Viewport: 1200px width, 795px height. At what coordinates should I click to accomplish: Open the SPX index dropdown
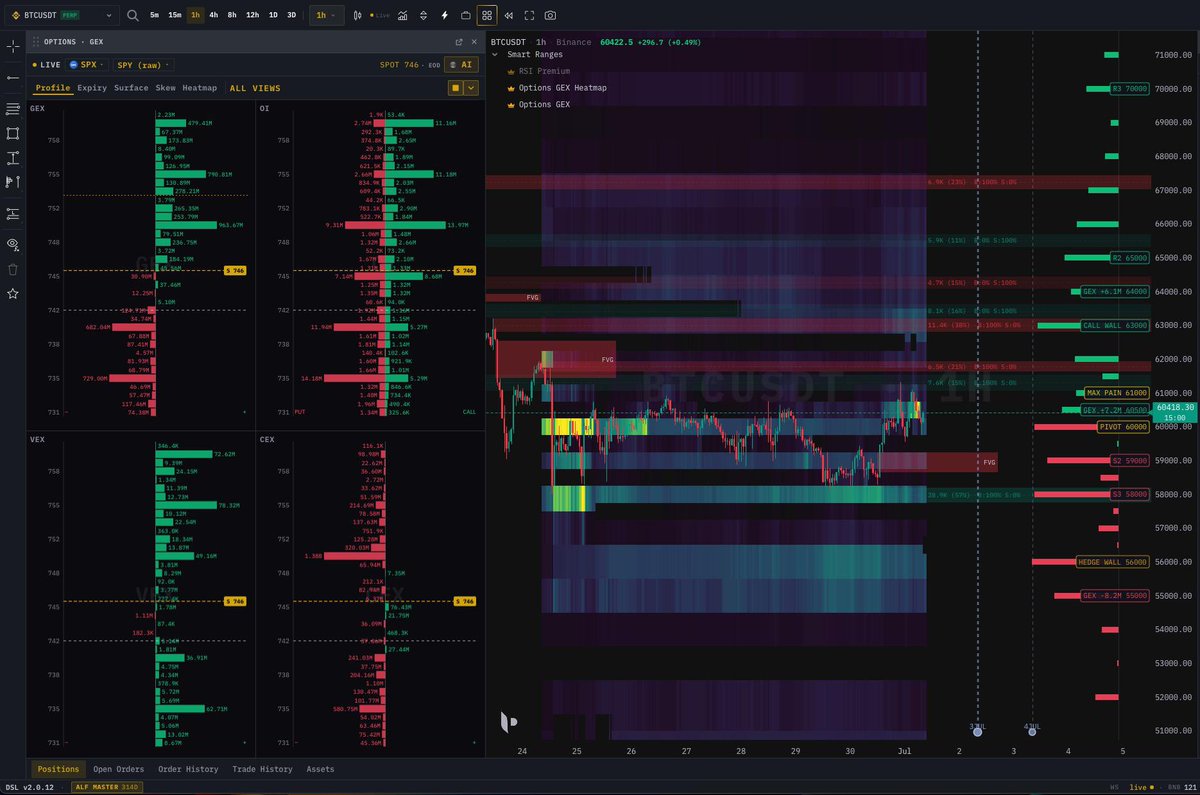click(88, 64)
